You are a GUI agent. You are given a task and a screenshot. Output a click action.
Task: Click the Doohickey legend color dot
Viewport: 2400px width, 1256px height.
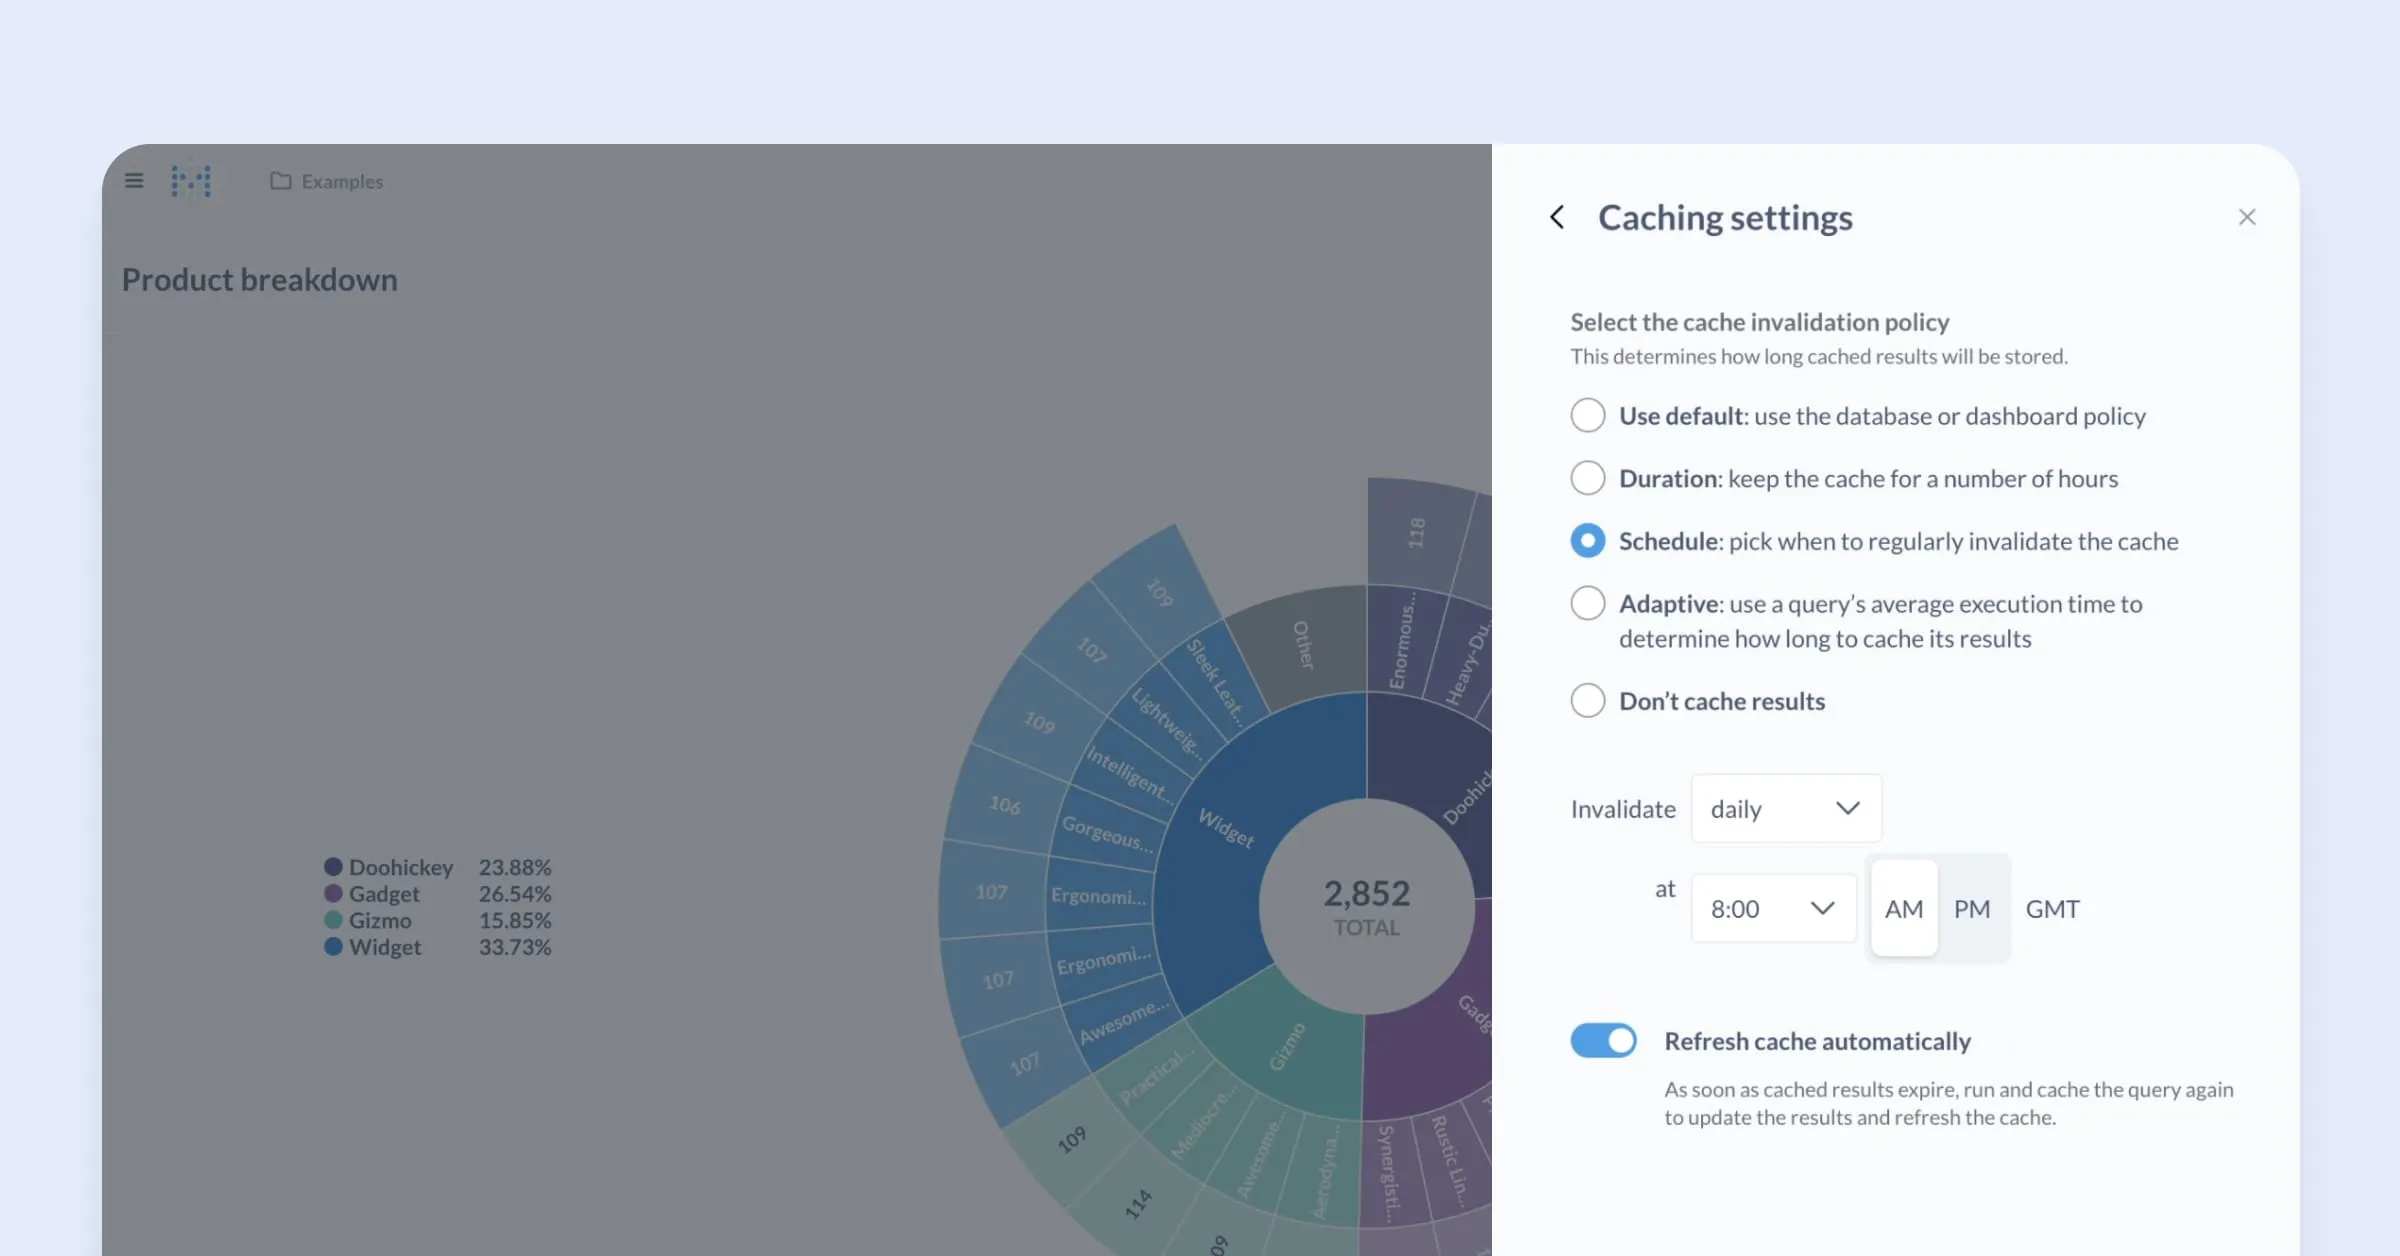pyautogui.click(x=333, y=867)
